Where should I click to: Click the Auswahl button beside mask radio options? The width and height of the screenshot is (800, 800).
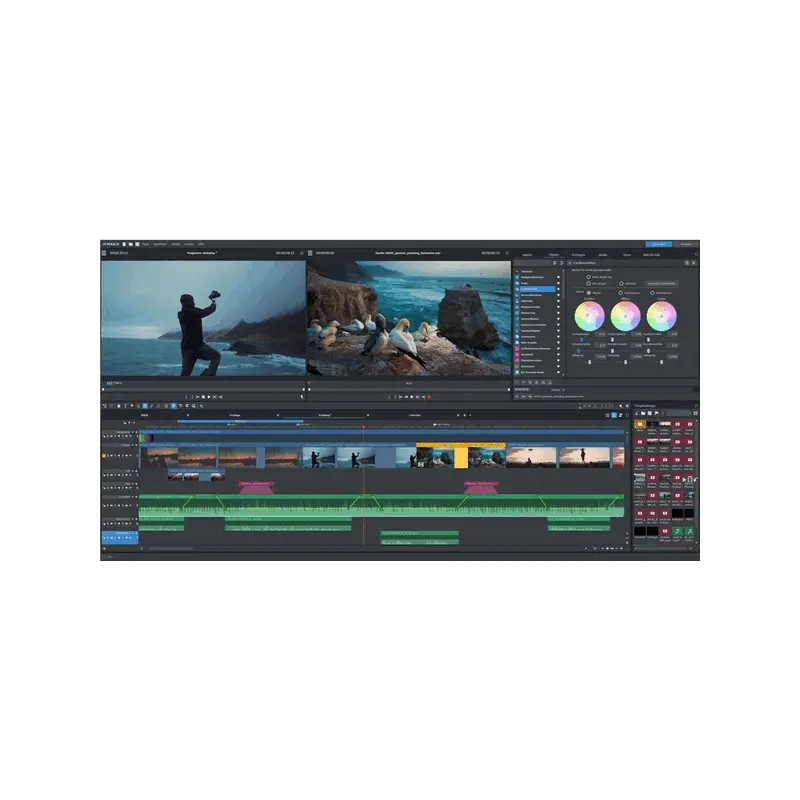pos(662,283)
